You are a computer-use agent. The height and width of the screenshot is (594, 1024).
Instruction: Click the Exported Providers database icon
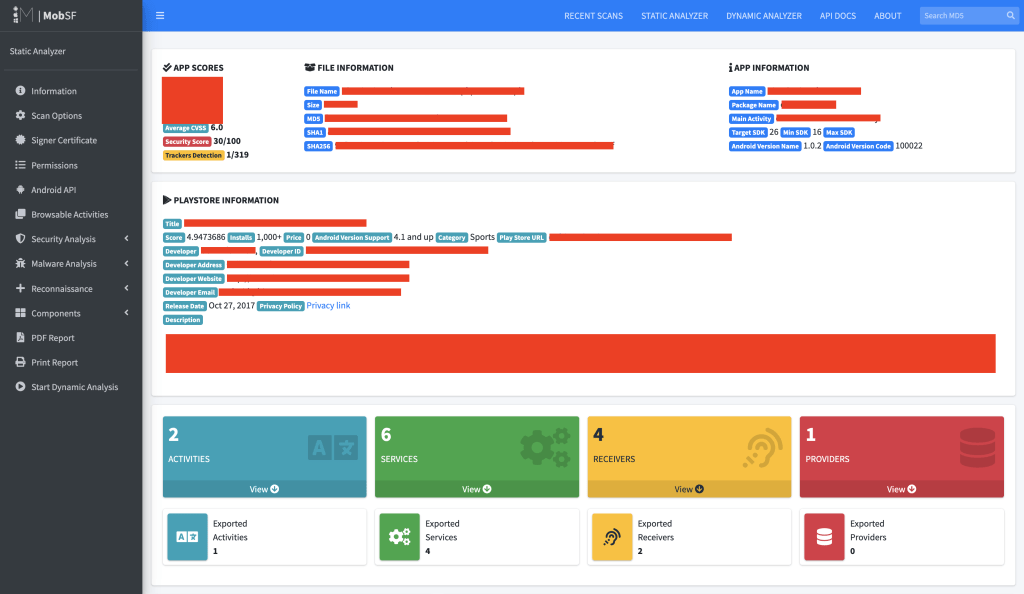(824, 537)
